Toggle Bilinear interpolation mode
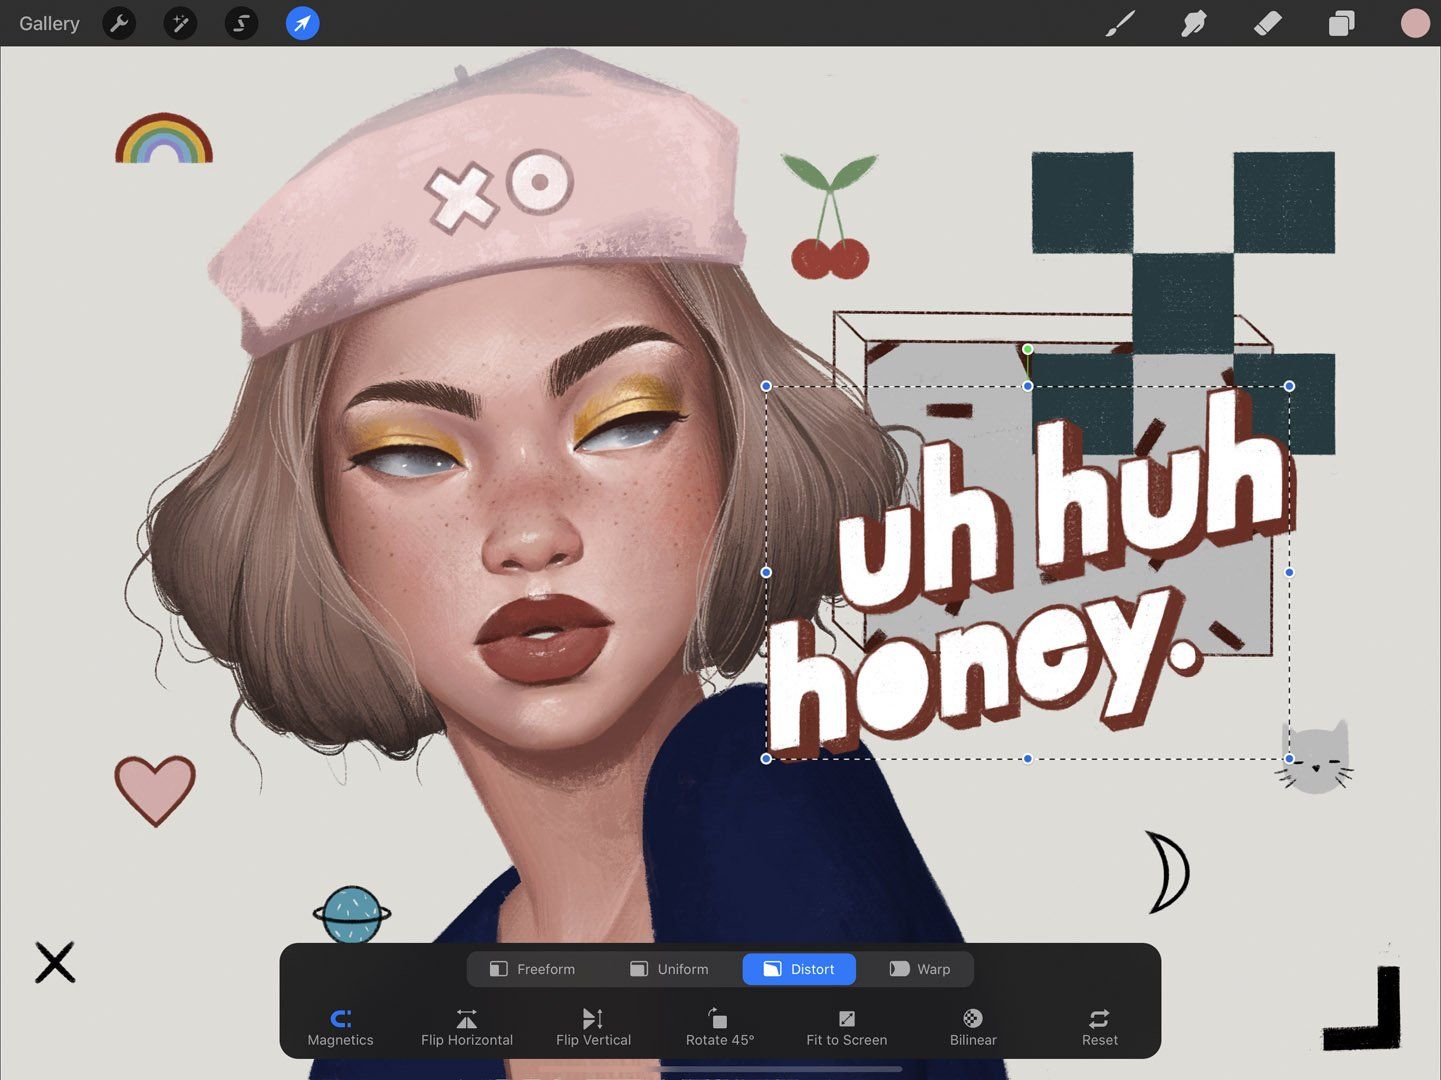1441x1080 pixels. click(x=971, y=1027)
